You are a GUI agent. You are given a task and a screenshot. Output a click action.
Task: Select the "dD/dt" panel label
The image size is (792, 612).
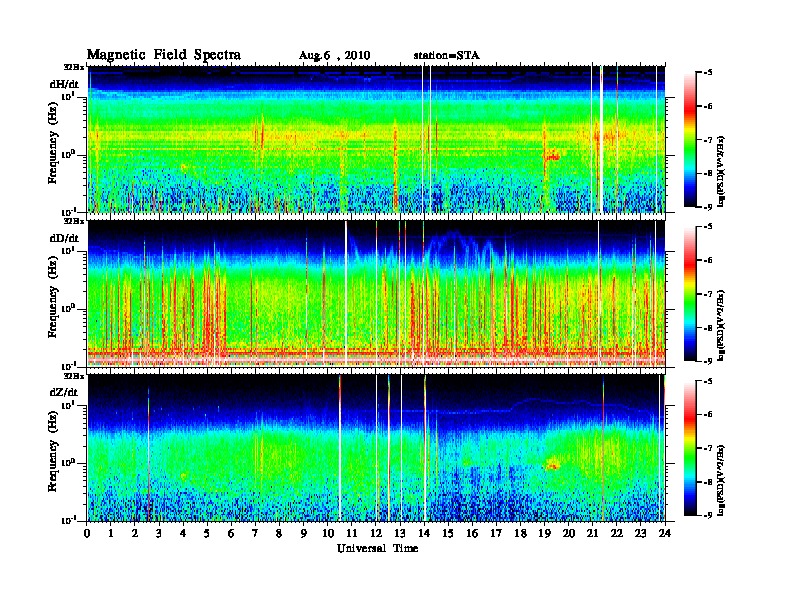[x=64, y=238]
